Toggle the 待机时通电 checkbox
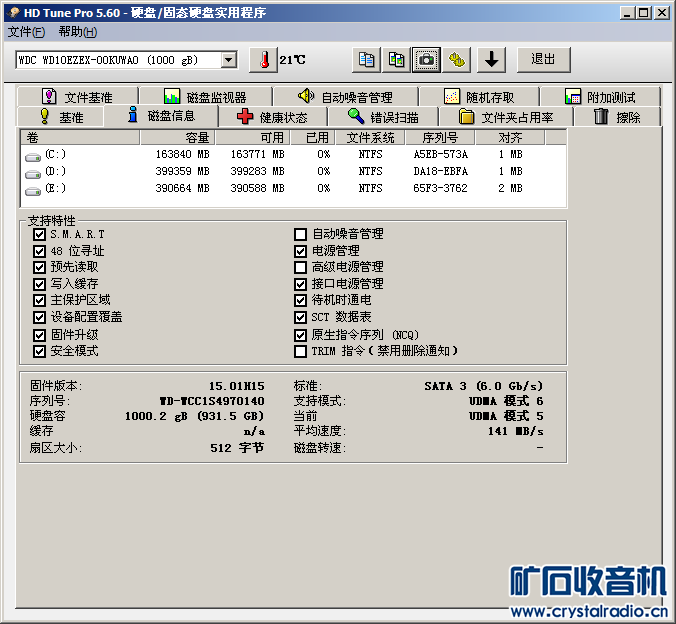The width and height of the screenshot is (676, 624). tap(300, 300)
